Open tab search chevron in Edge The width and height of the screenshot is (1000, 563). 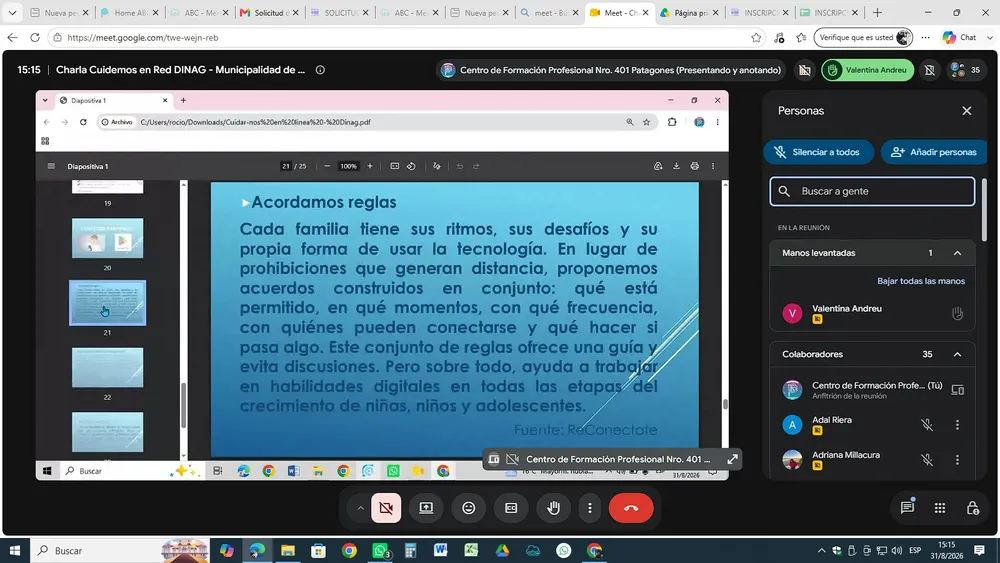point(12,13)
